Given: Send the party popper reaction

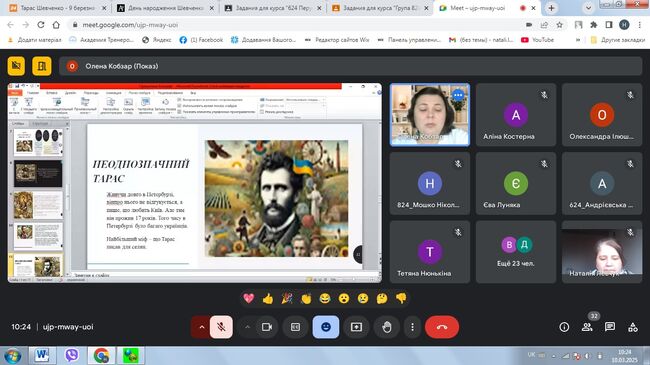Looking at the screenshot, I should (x=287, y=298).
